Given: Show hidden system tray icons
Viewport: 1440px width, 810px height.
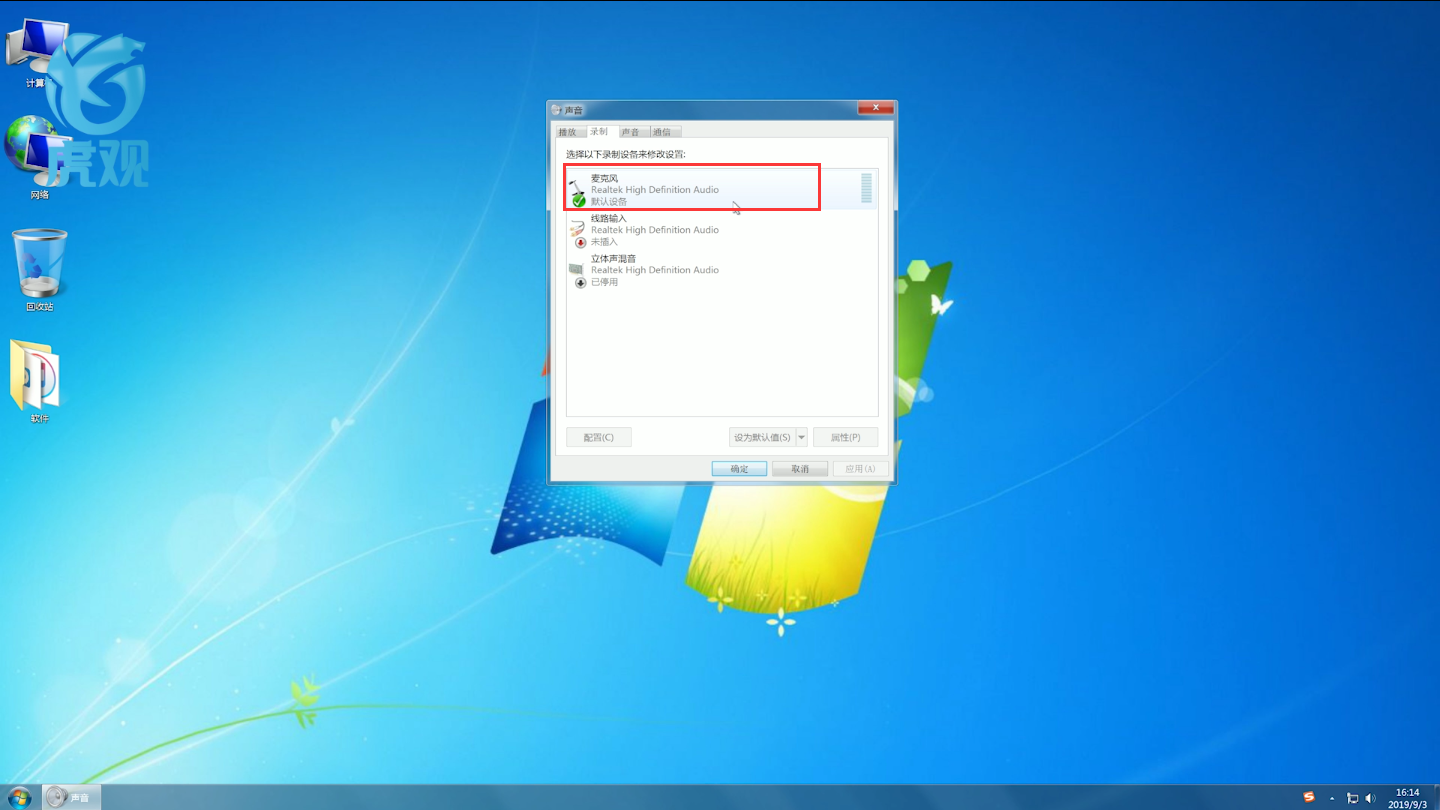Looking at the screenshot, I should tap(1334, 798).
